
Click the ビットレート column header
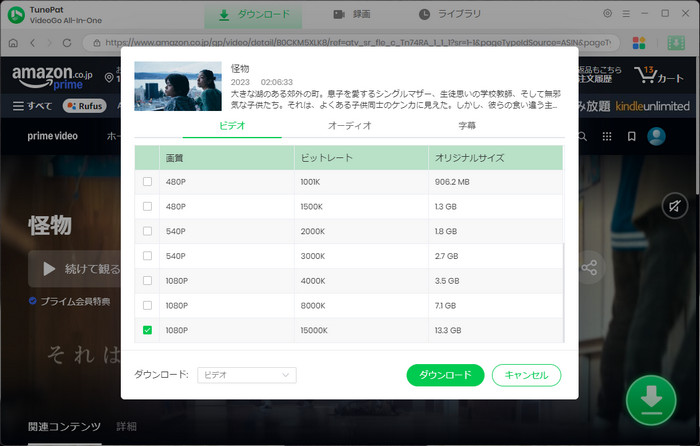(x=361, y=158)
